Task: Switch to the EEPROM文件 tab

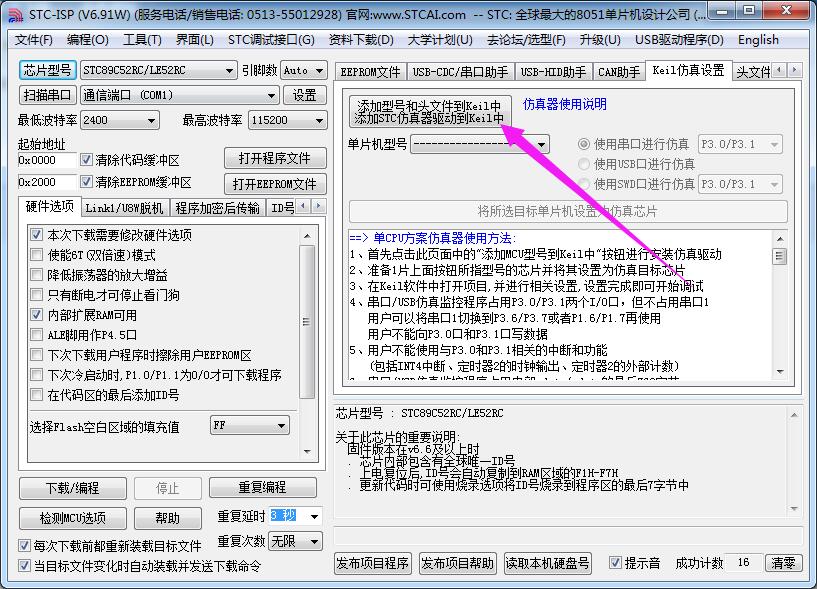Action: [x=370, y=72]
